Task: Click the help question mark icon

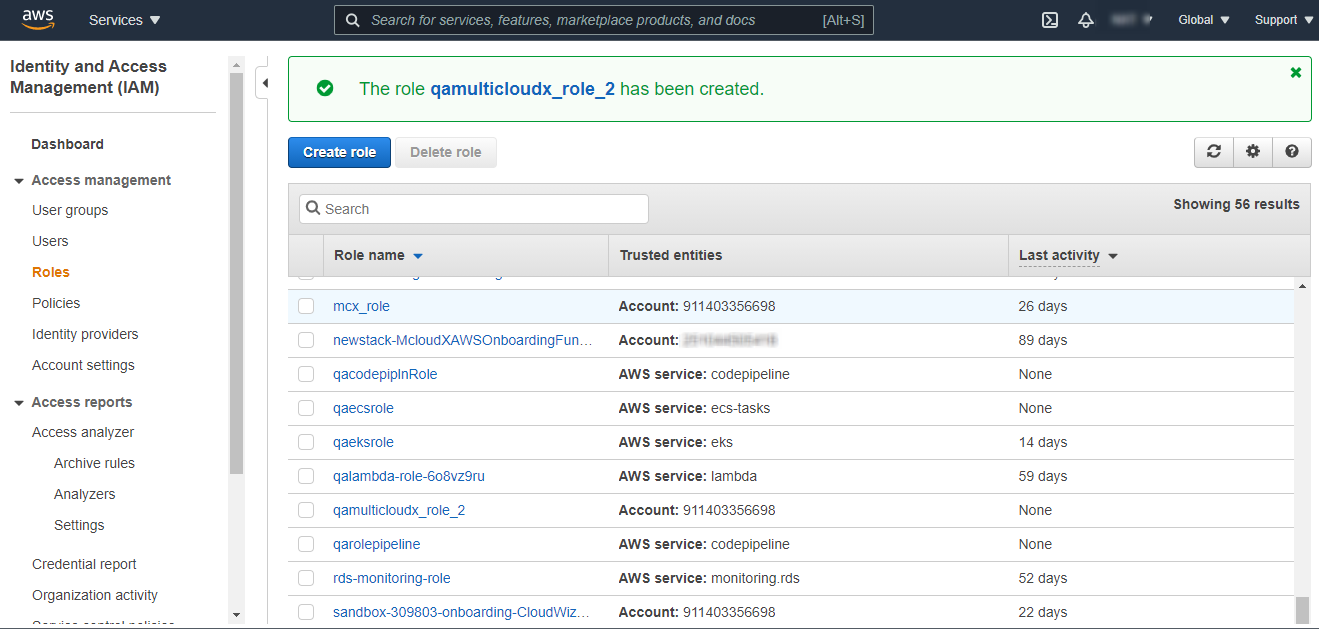Action: click(1292, 152)
